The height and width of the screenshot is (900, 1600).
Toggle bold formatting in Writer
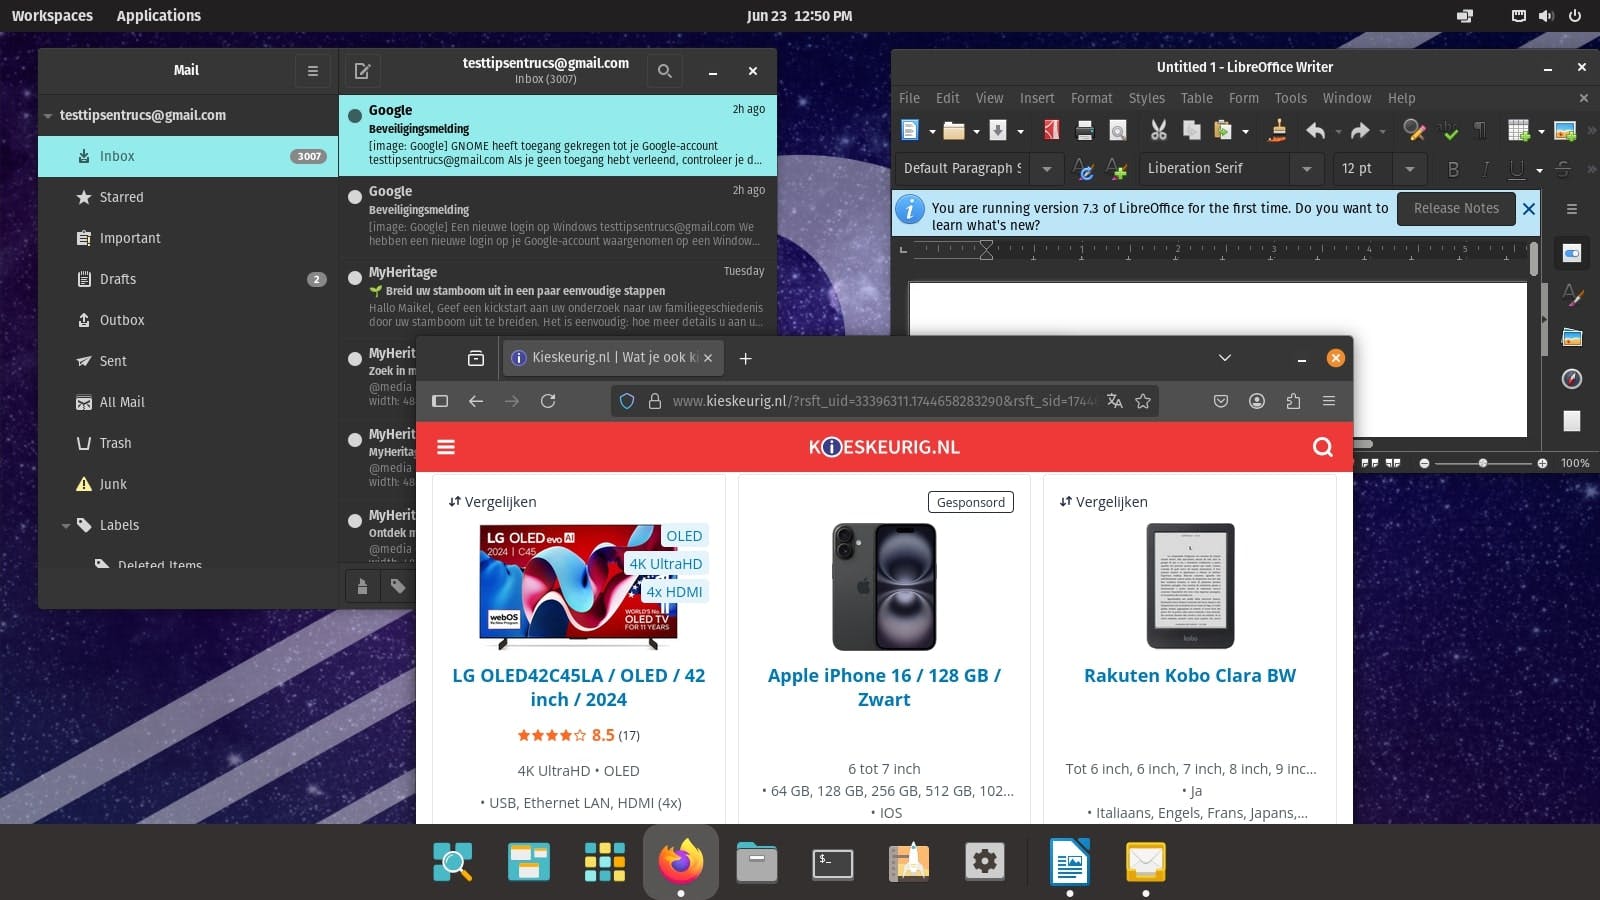1453,169
